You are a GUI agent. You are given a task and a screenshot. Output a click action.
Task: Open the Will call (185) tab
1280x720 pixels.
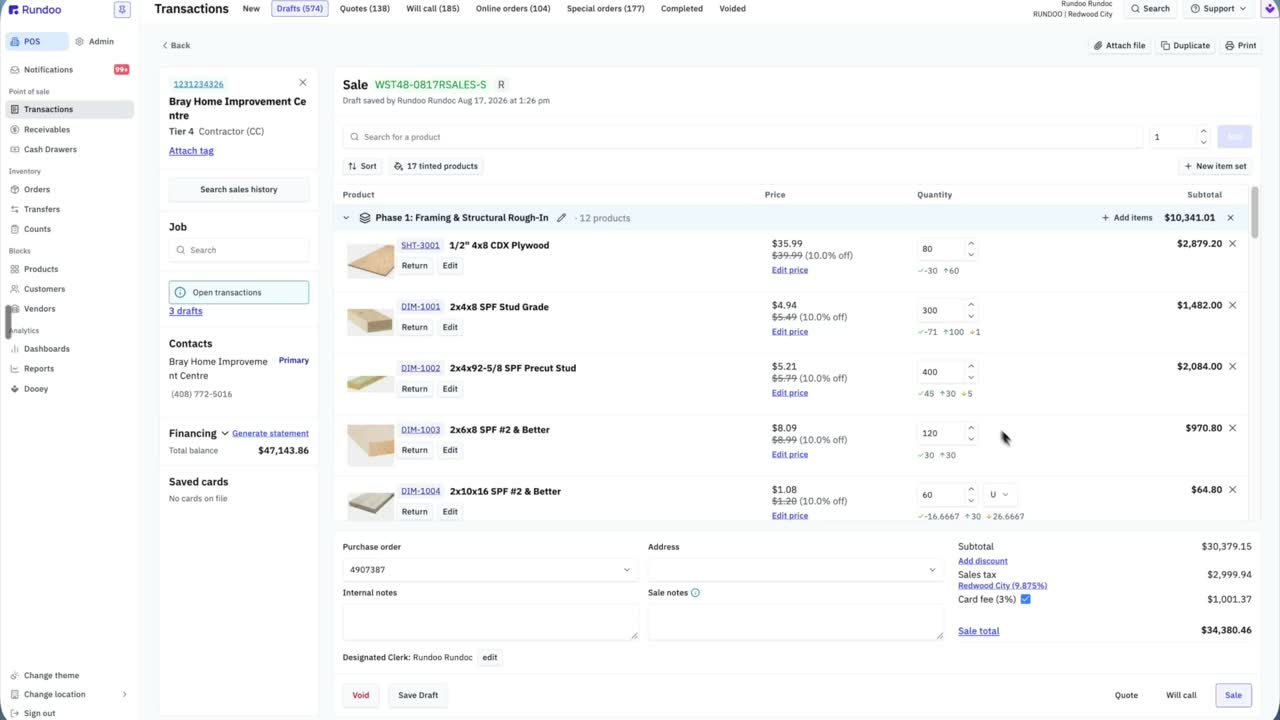click(x=433, y=9)
